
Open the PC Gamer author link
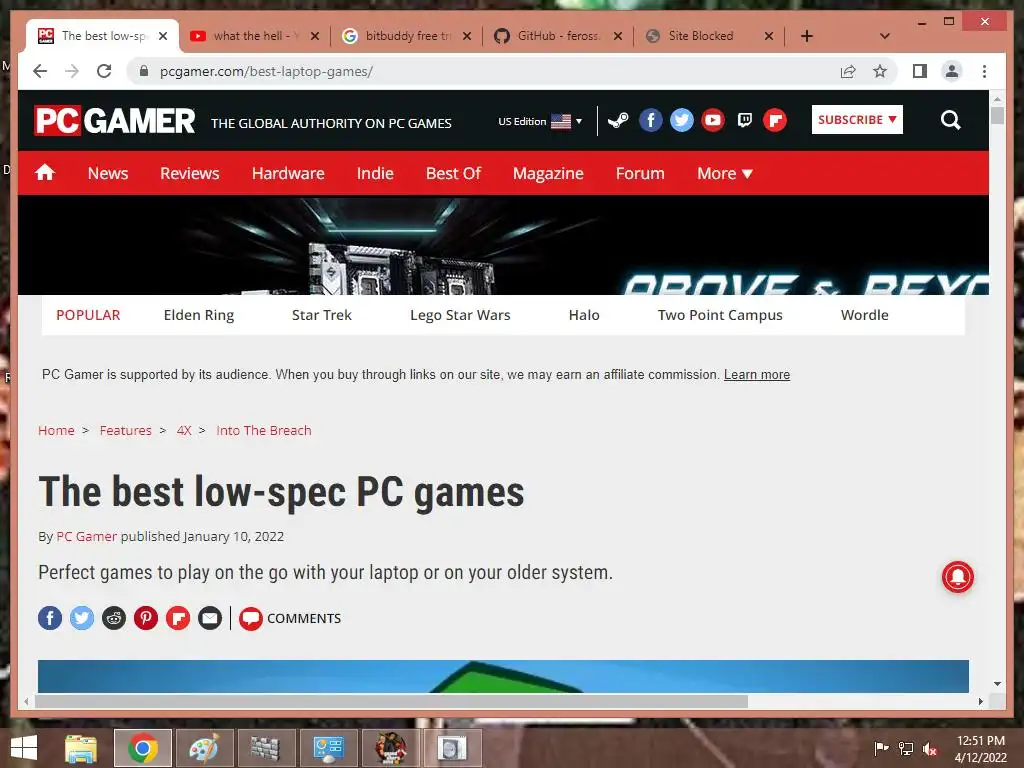point(86,536)
